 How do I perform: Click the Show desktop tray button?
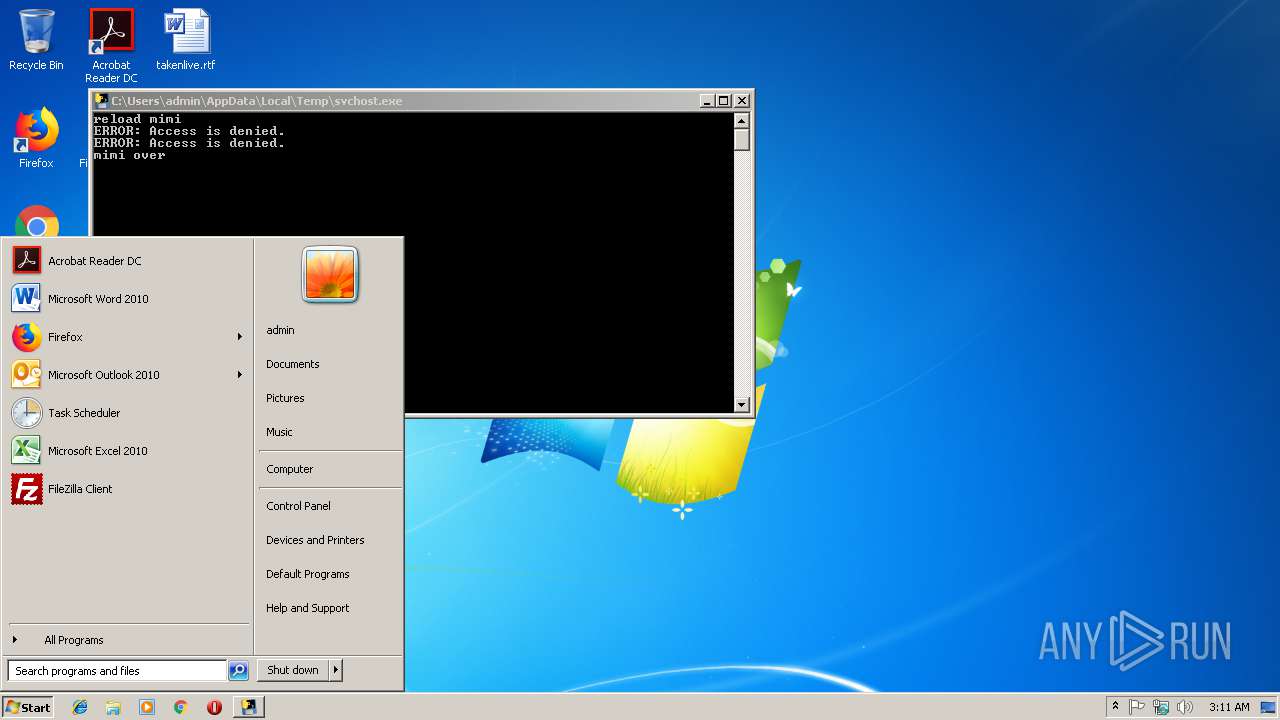pyautogui.click(x=1269, y=707)
